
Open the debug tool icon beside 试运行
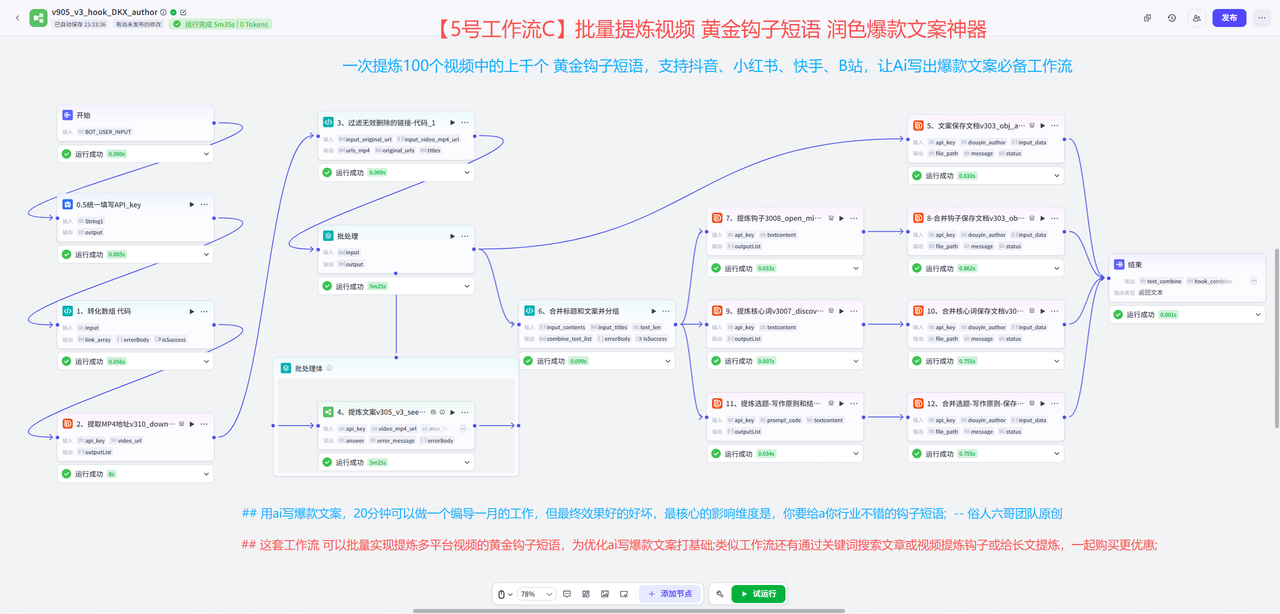(x=719, y=594)
